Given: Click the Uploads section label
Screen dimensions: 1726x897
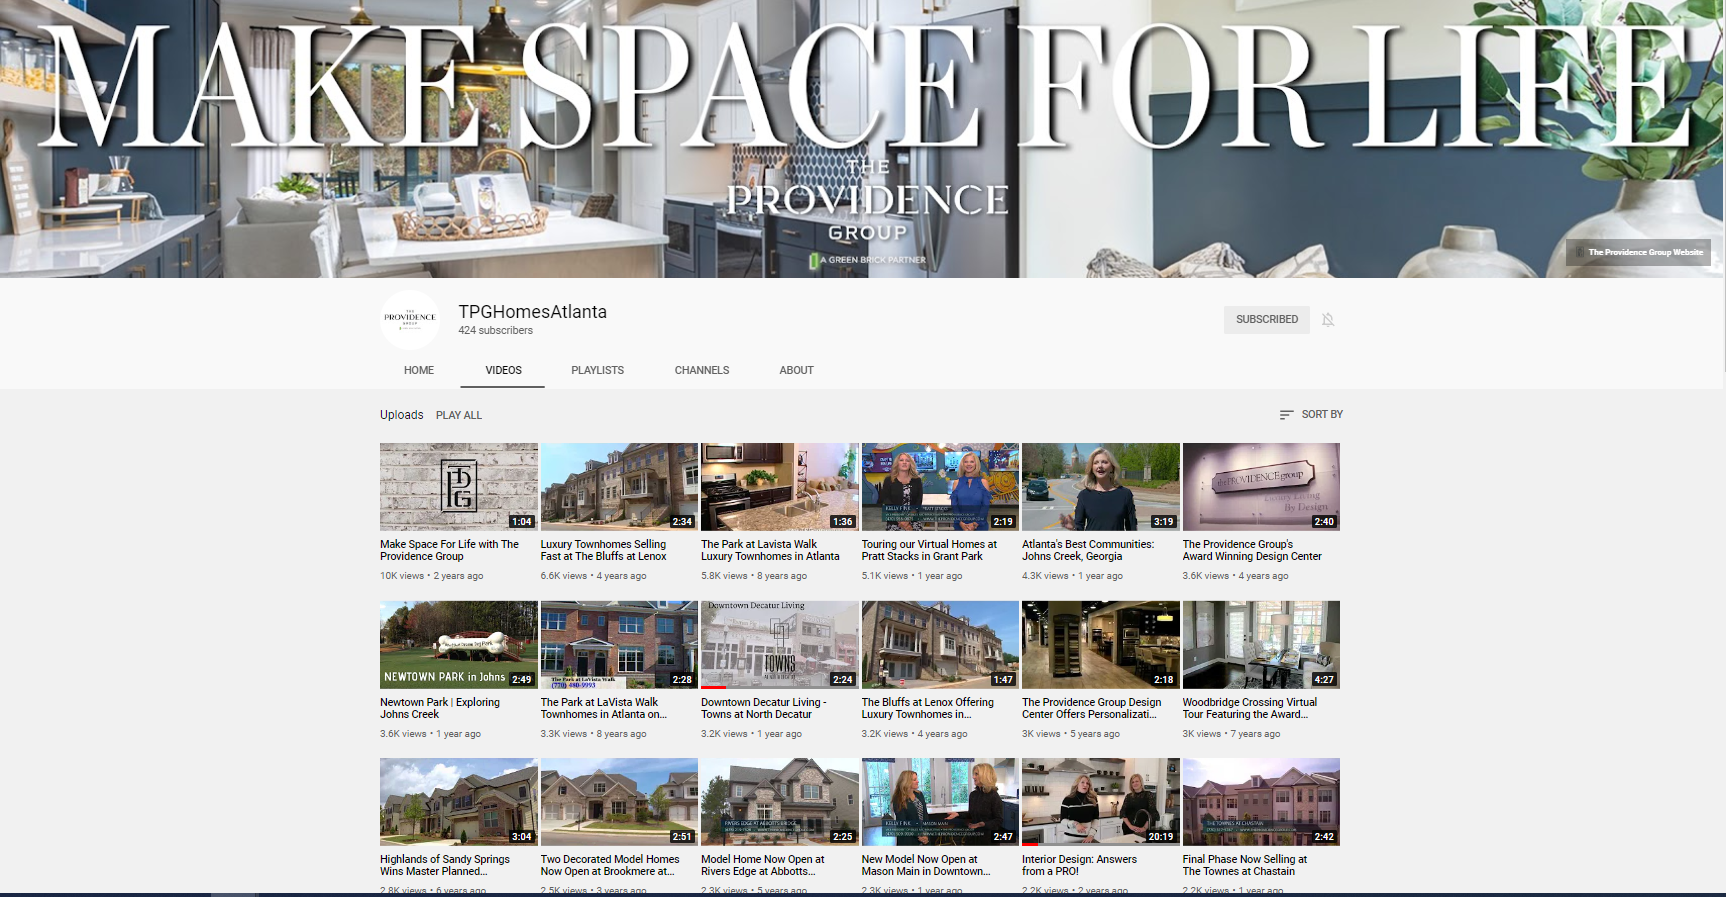Looking at the screenshot, I should pyautogui.click(x=401, y=415).
